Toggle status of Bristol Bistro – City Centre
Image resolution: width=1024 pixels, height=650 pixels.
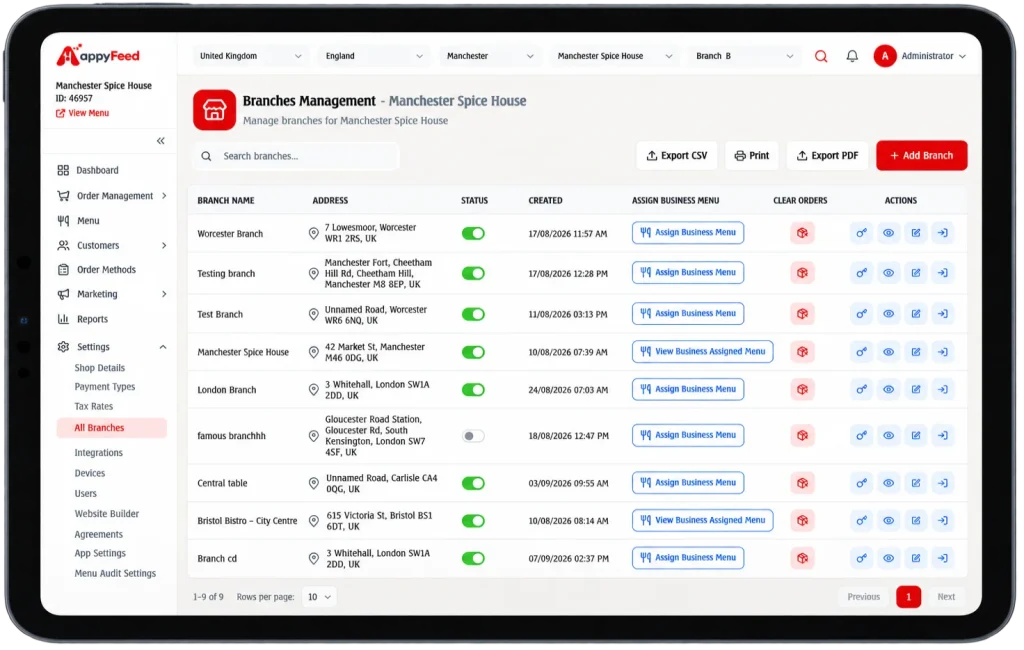(473, 521)
